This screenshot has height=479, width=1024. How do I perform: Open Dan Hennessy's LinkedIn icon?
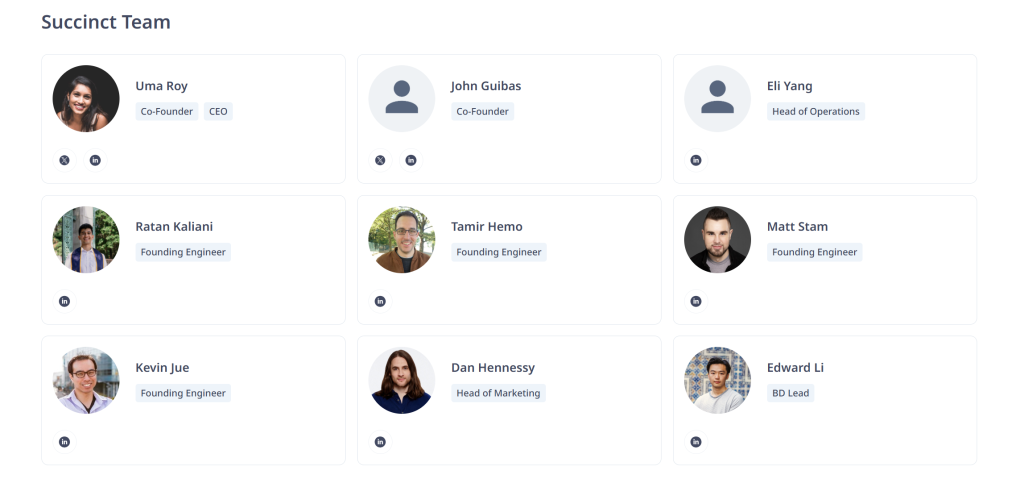tap(380, 442)
